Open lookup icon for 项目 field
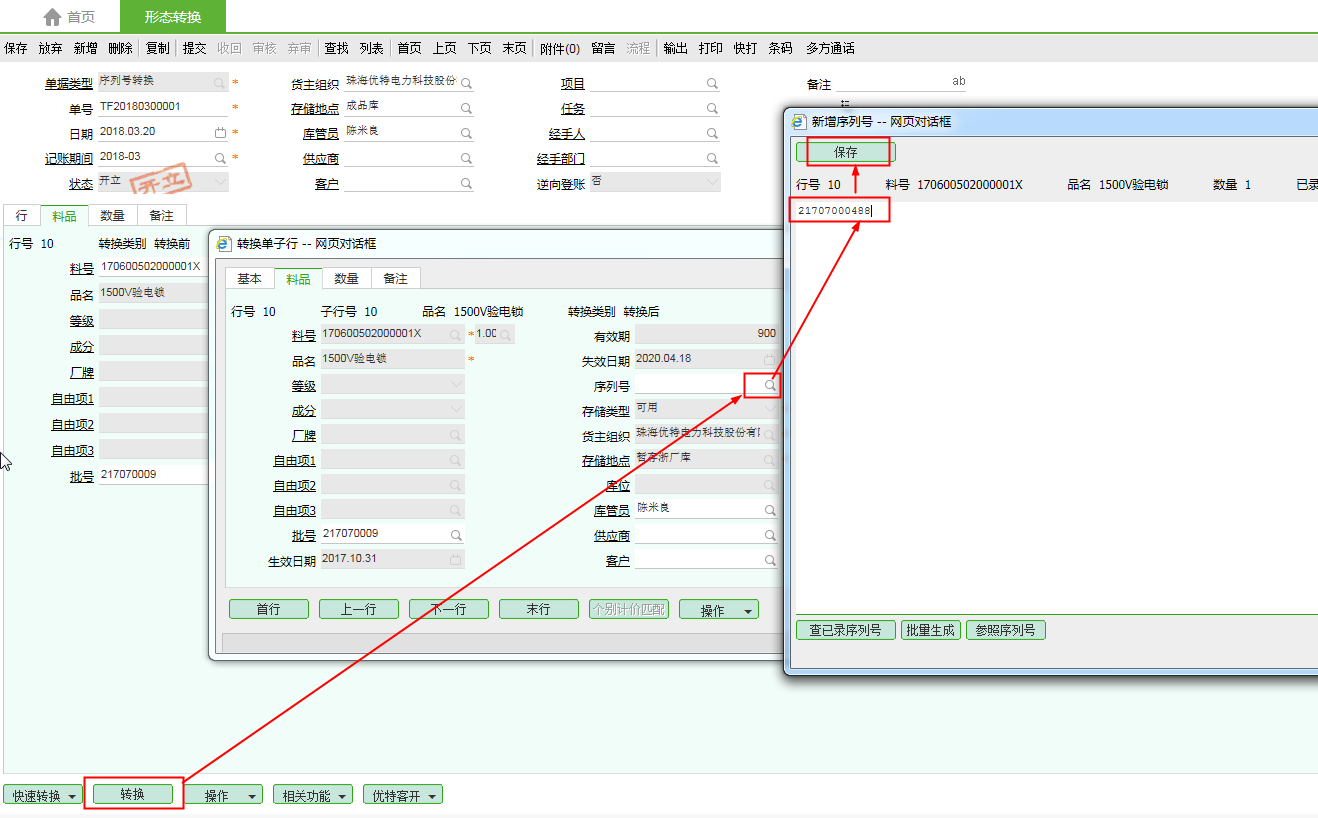Image resolution: width=1318 pixels, height=818 pixels. coord(712,83)
